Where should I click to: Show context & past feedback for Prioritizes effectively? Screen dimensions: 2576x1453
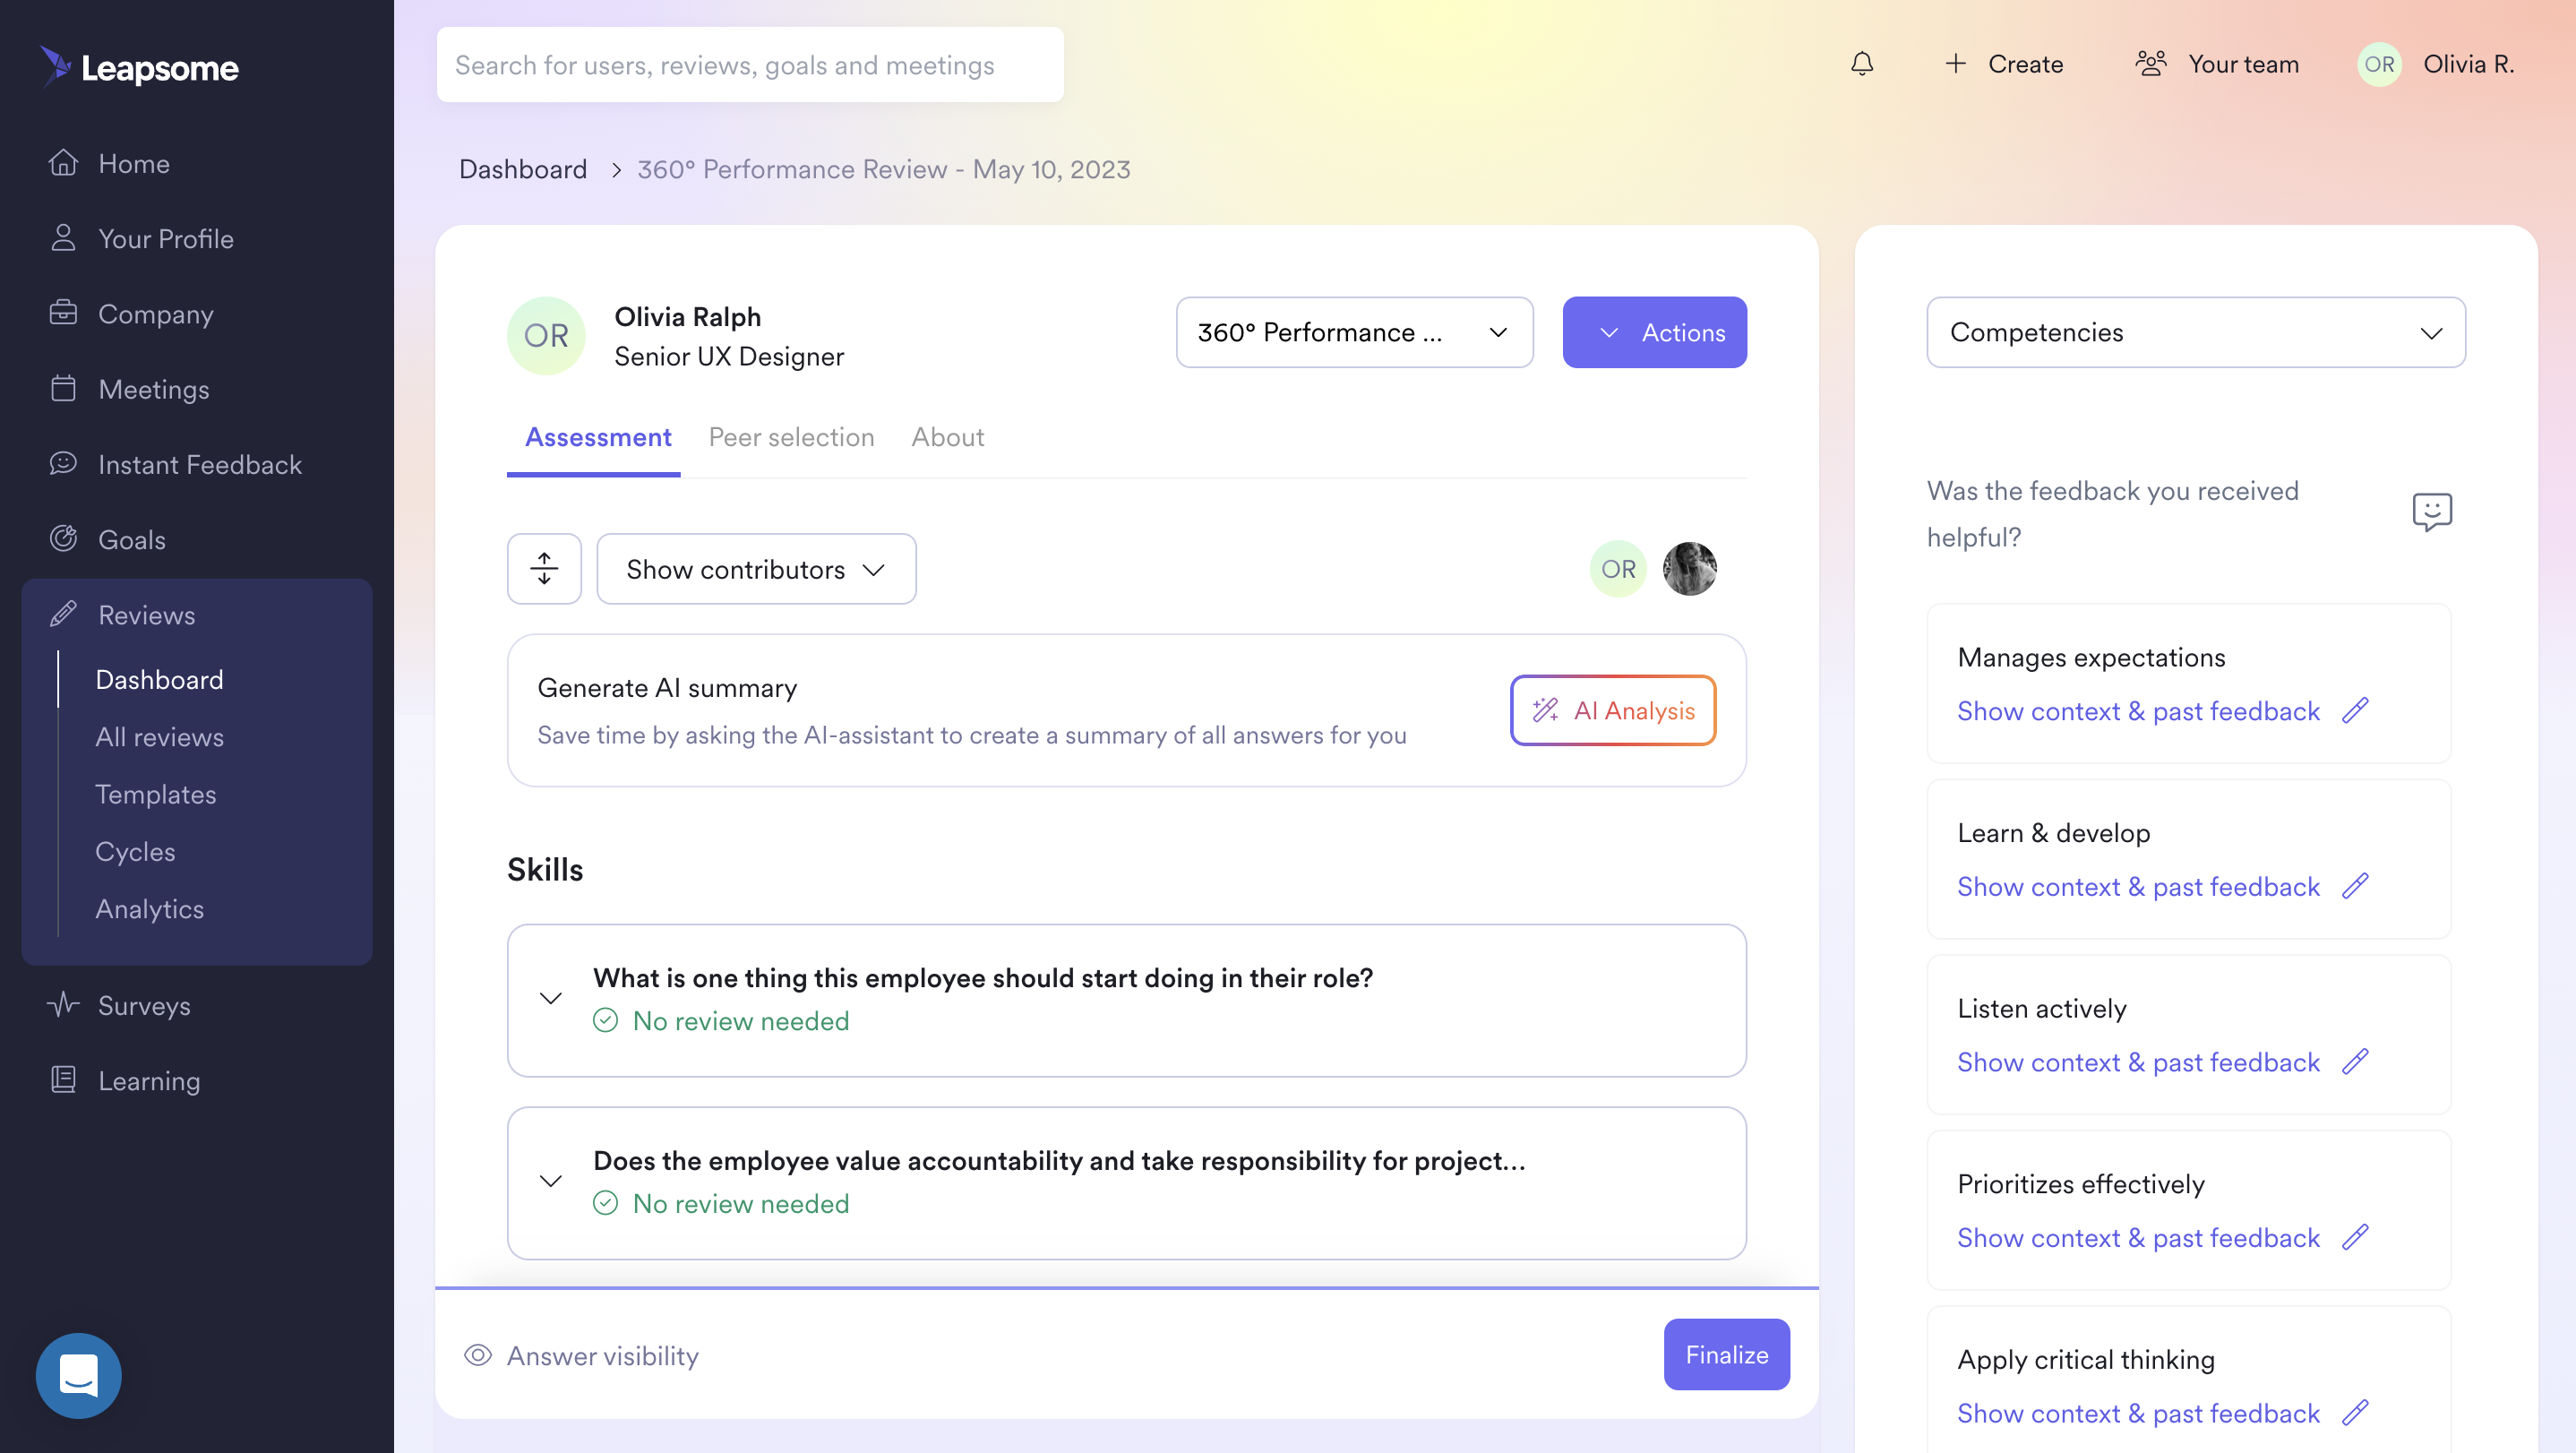coord(2138,1237)
